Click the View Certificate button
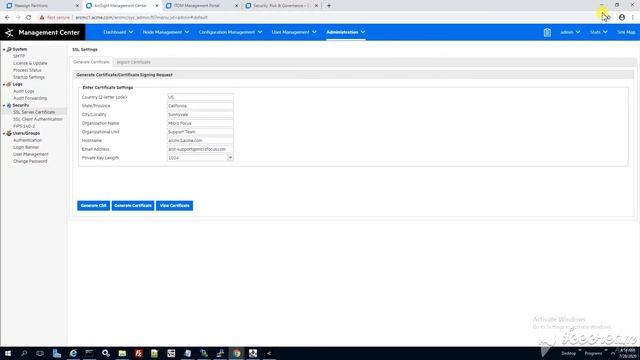 pyautogui.click(x=174, y=206)
